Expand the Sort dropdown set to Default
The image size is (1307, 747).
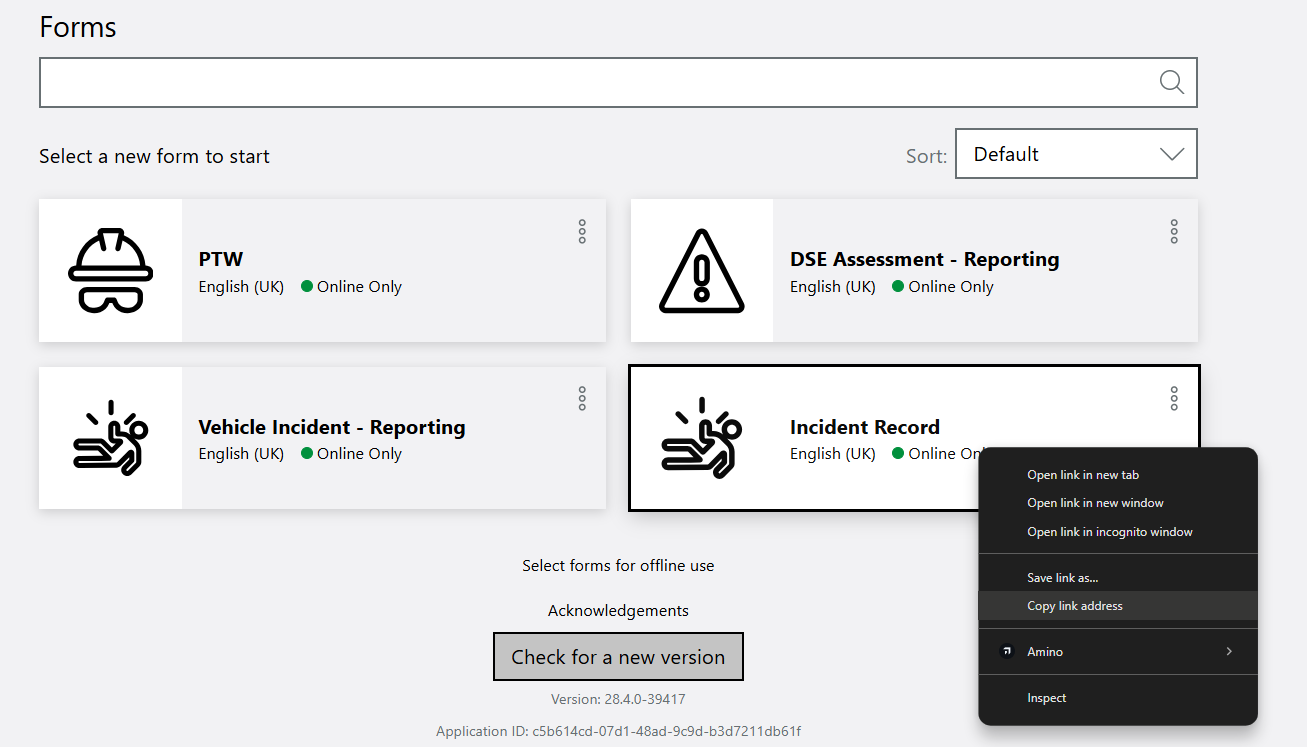(x=1076, y=154)
